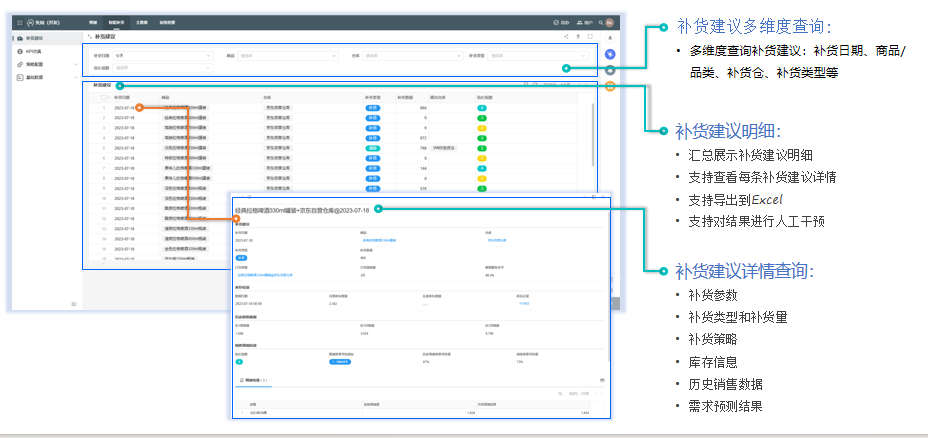Open 补货建议 in the left sidebar
The width and height of the screenshot is (928, 438).
pyautogui.click(x=35, y=37)
